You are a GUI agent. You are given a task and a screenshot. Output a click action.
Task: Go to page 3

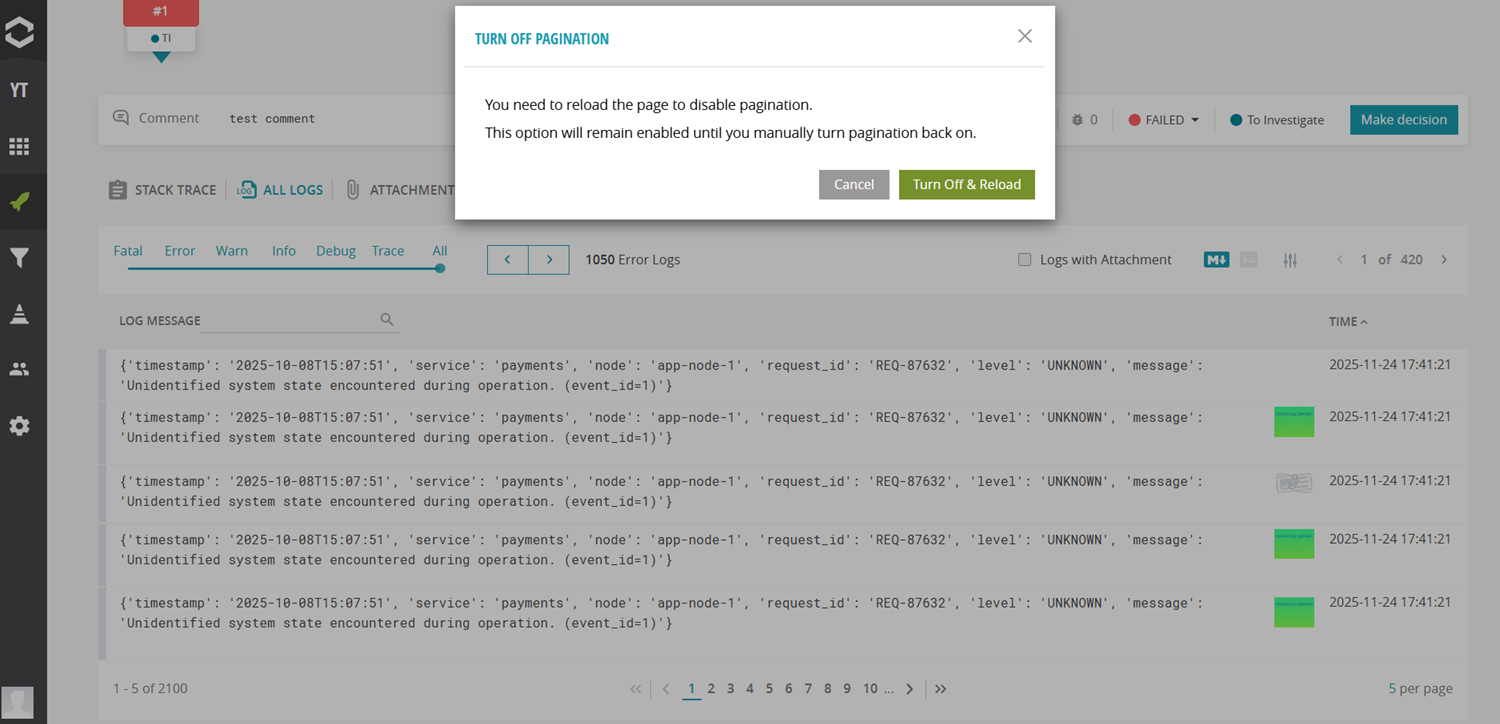[731, 689]
